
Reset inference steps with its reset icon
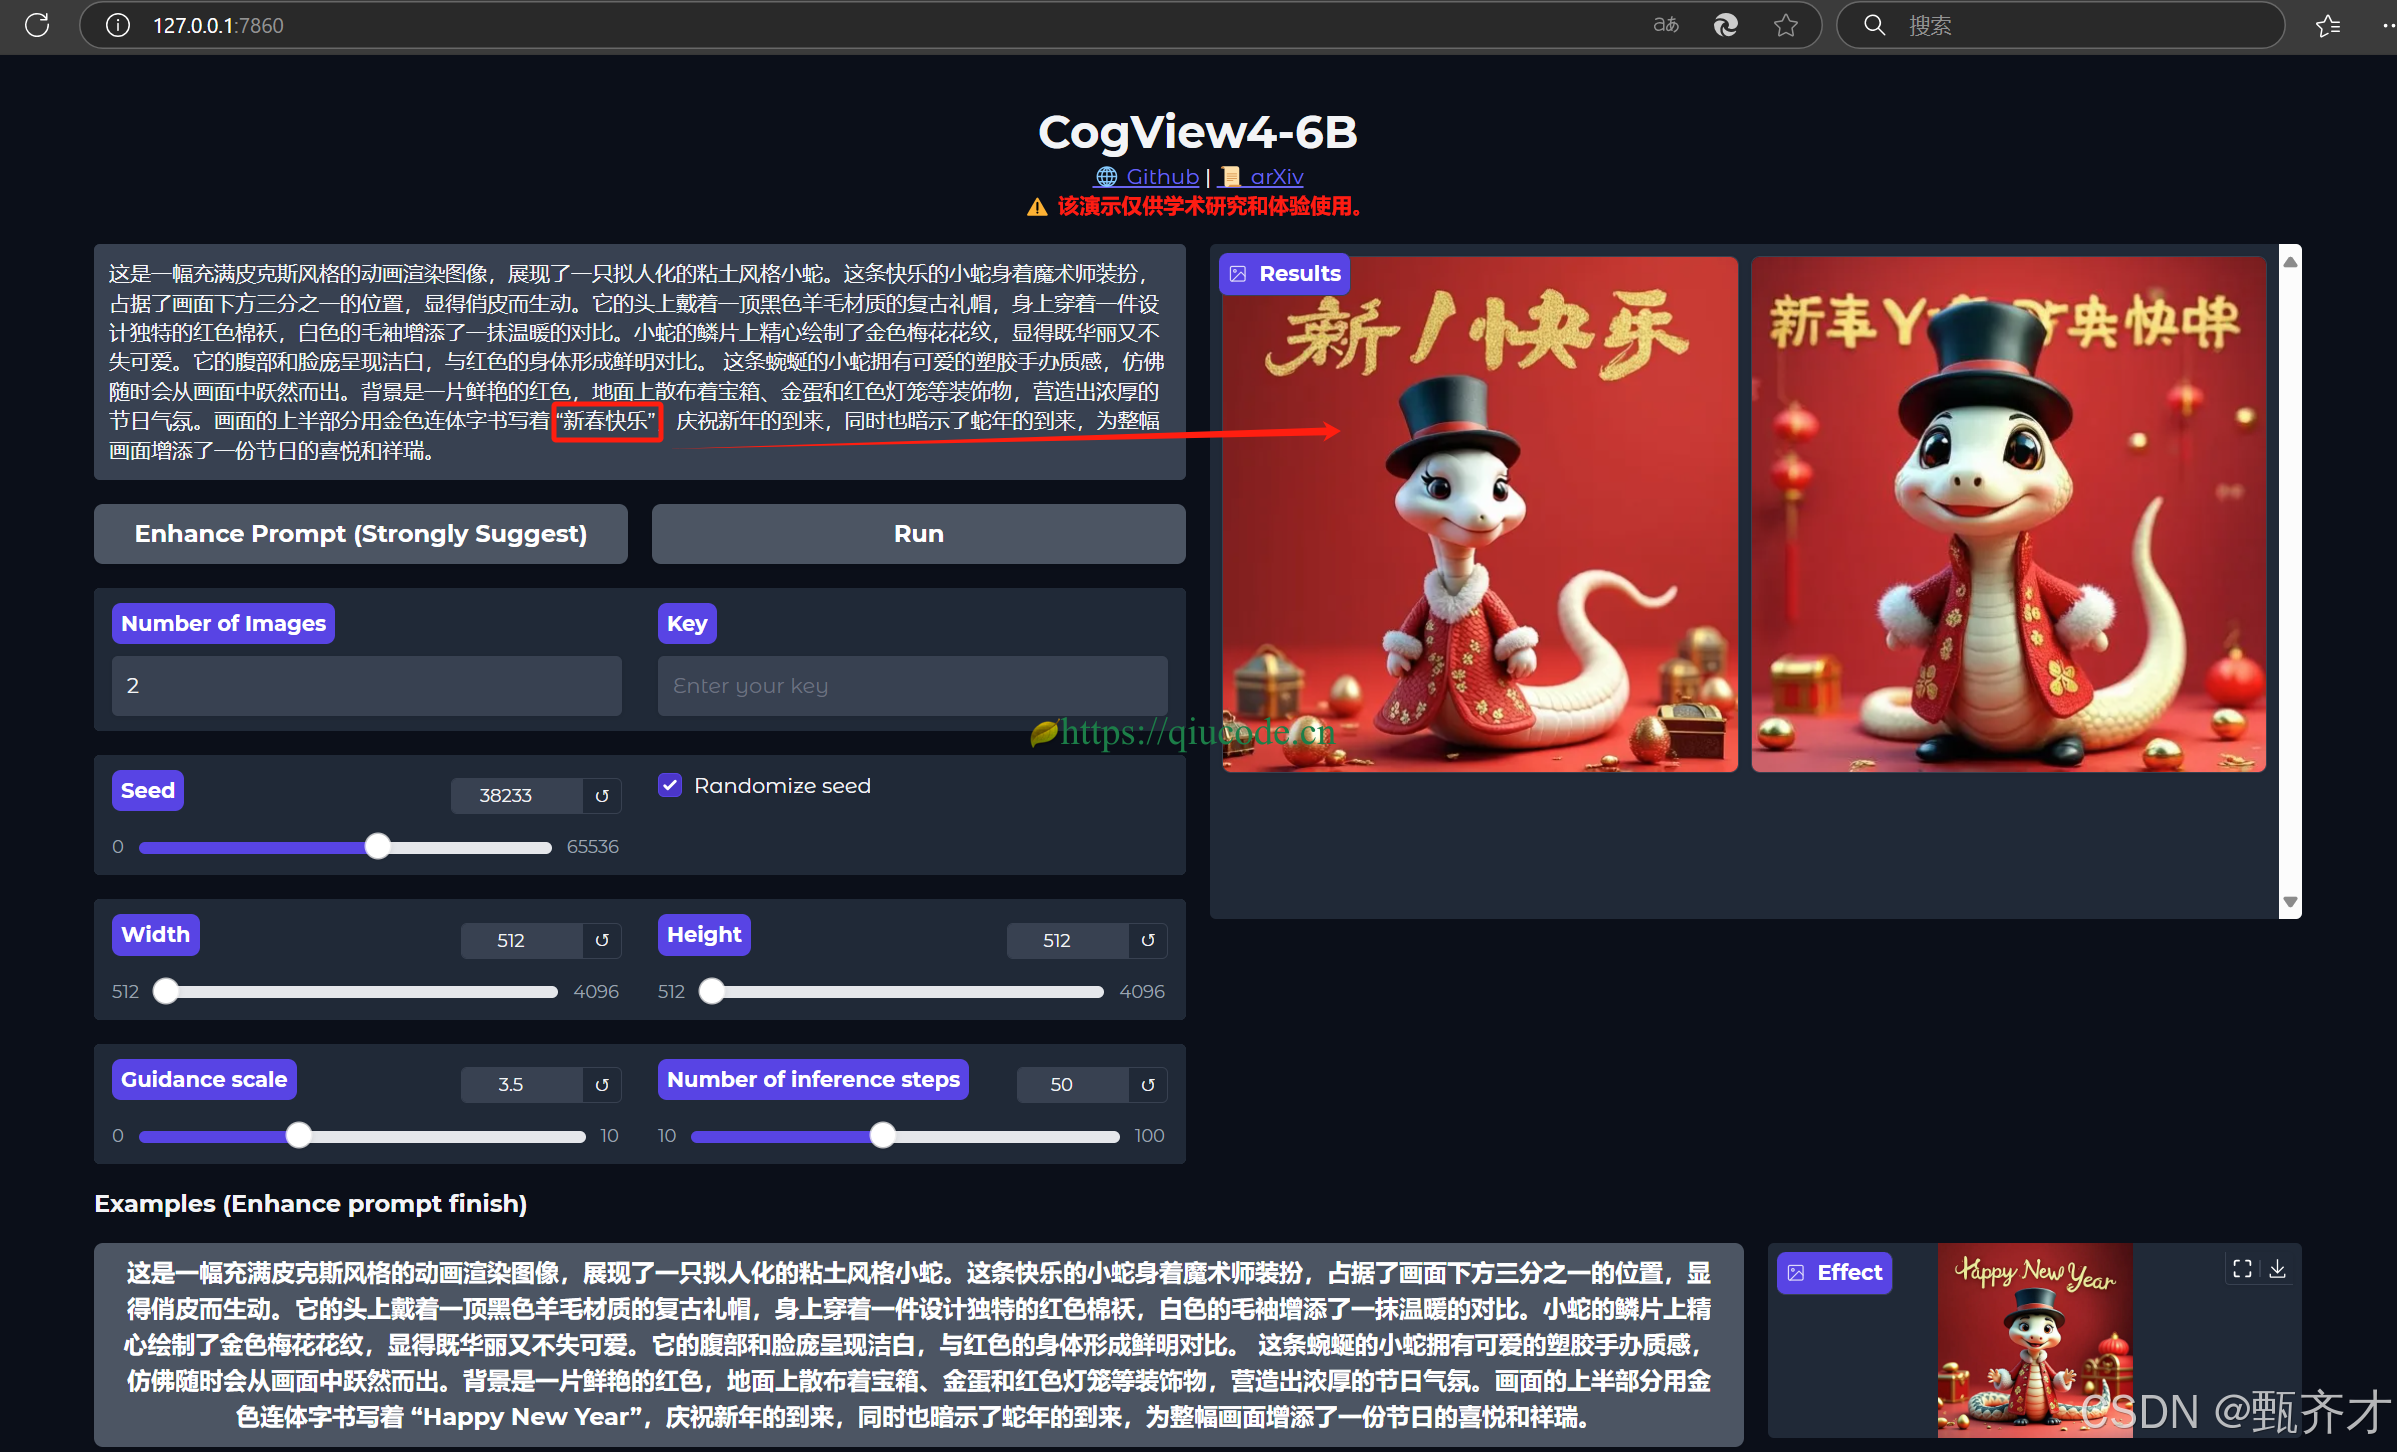(x=1148, y=1085)
